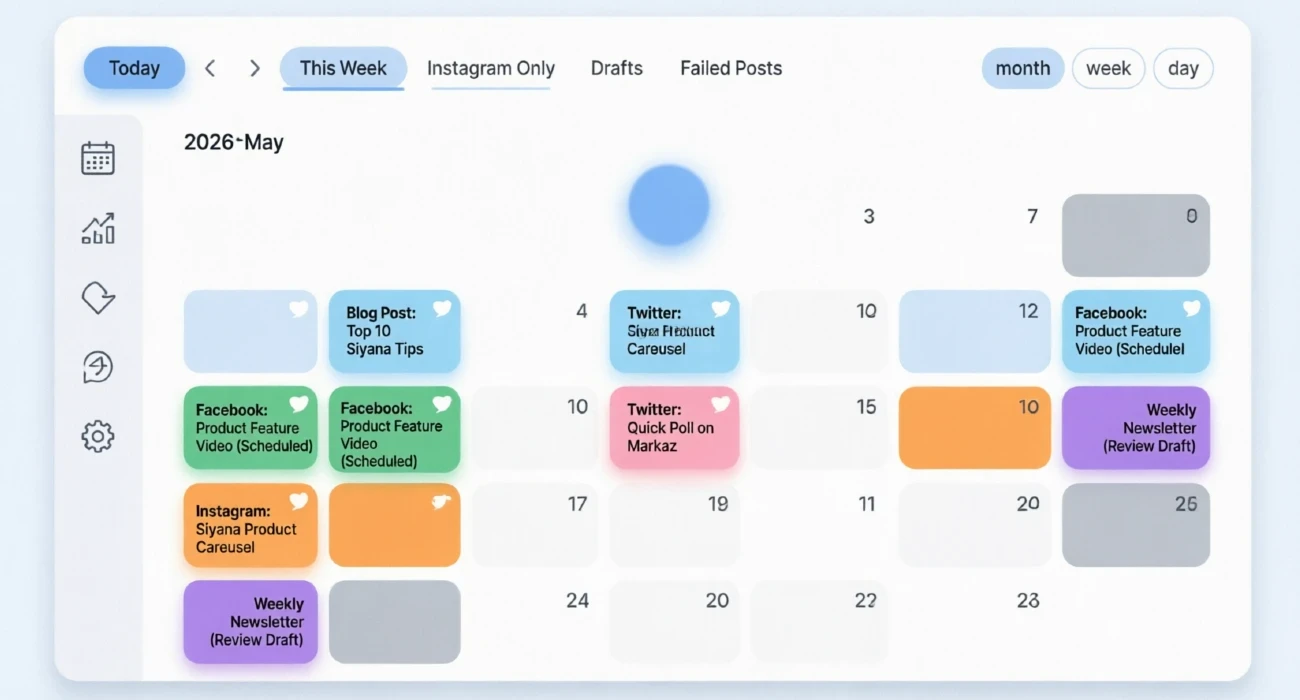Go to previous period with left chevron
The image size is (1300, 700).
(210, 68)
